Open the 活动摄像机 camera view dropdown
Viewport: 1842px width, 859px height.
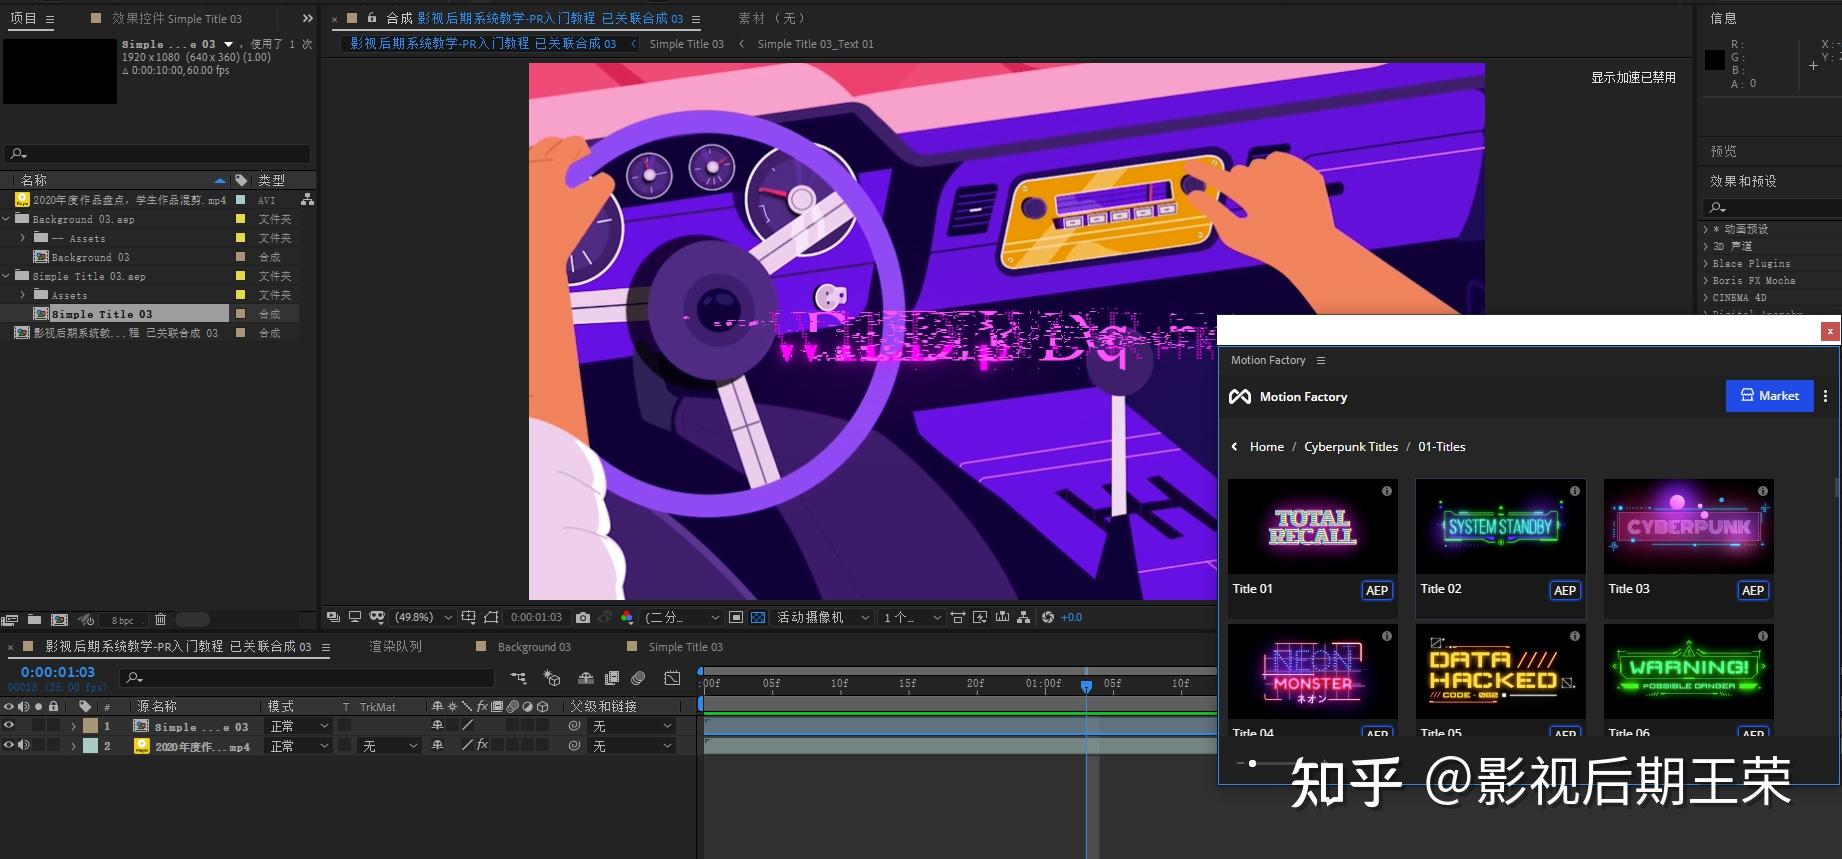[x=823, y=618]
